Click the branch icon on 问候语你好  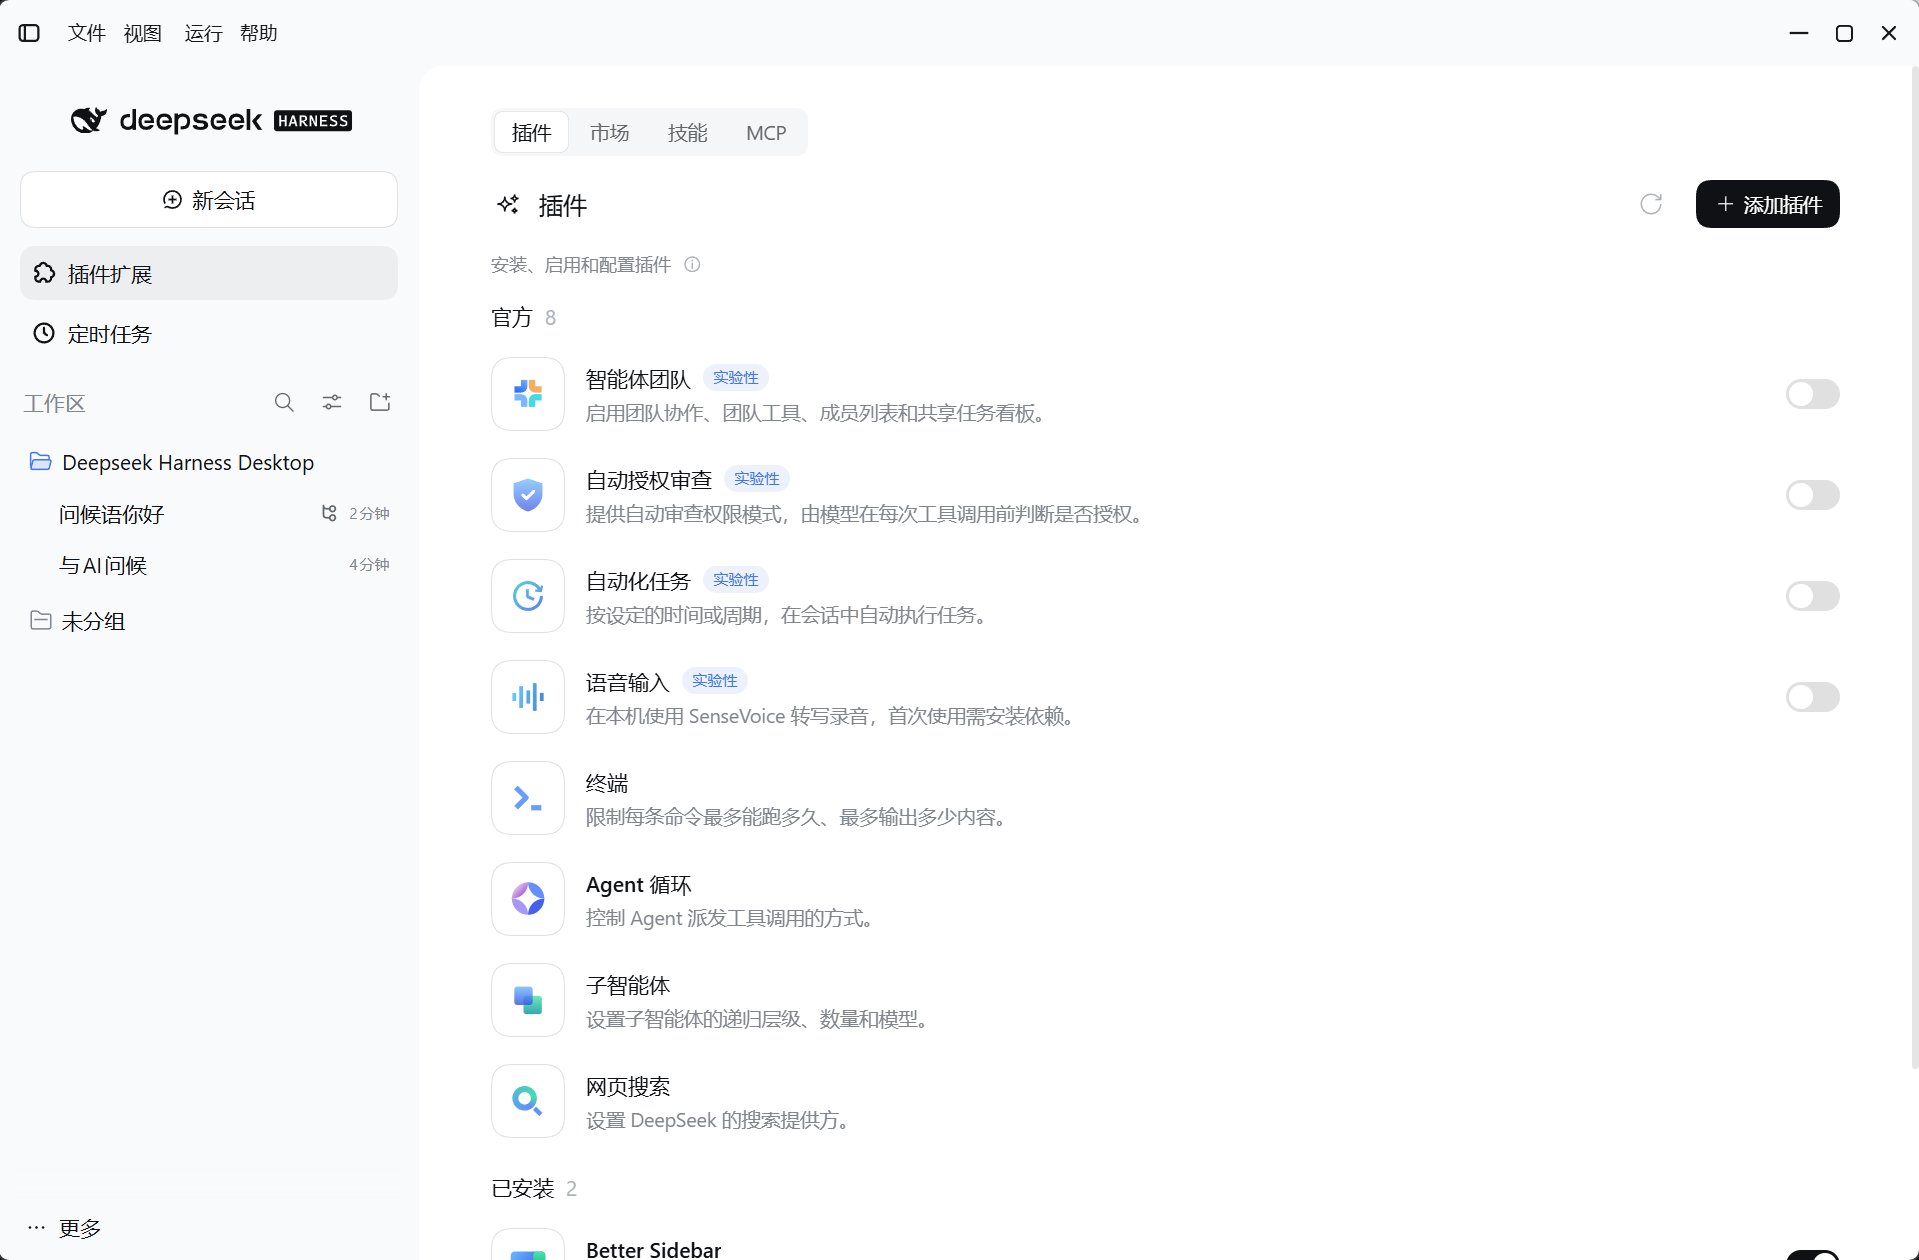click(329, 513)
